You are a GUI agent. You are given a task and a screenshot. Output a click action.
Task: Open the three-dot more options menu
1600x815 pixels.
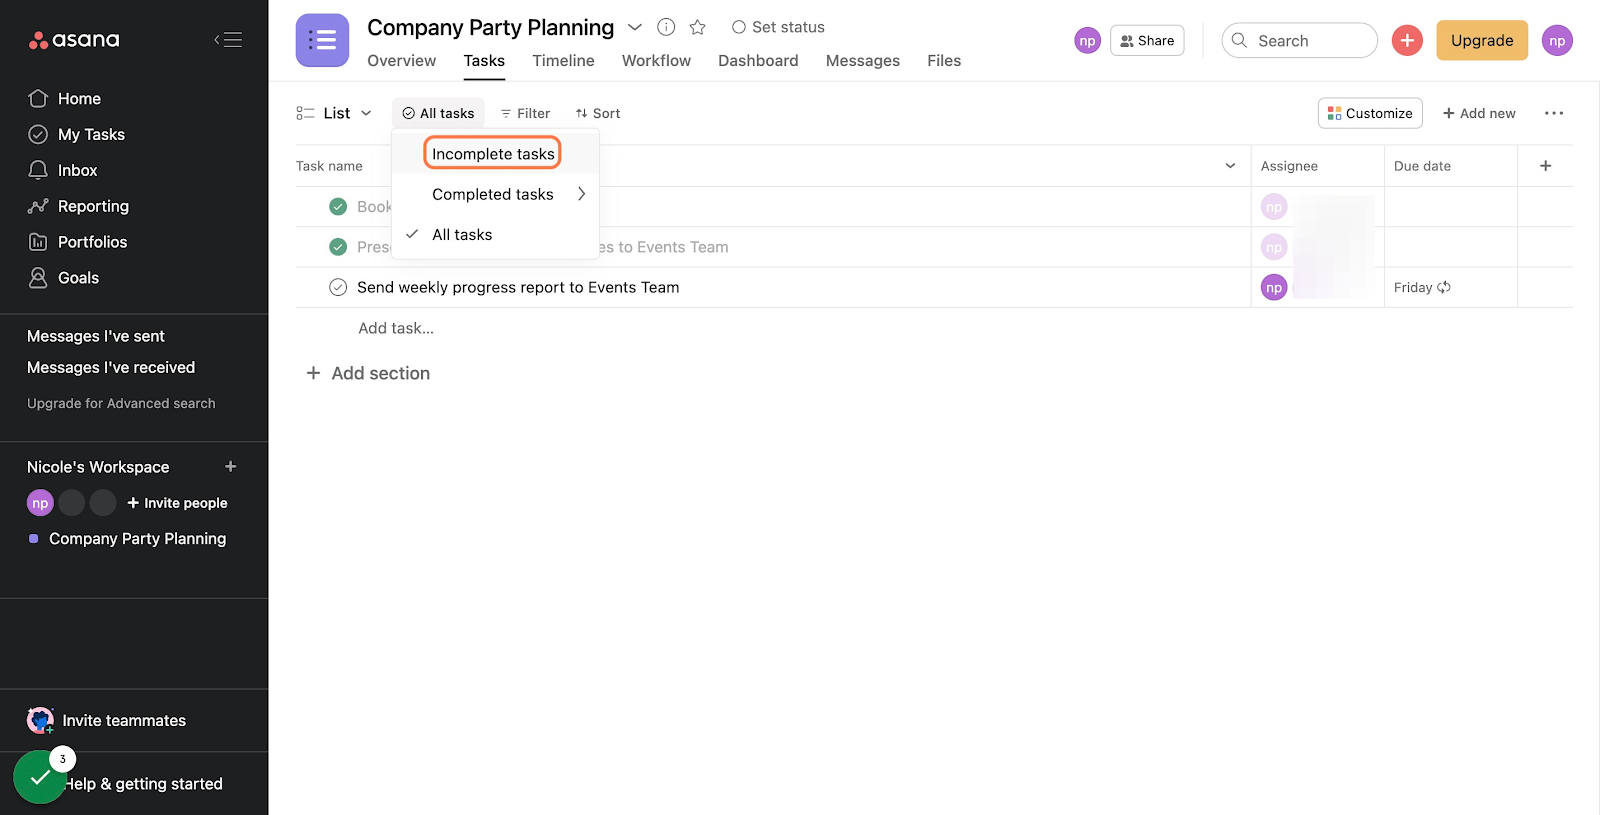[x=1554, y=113]
